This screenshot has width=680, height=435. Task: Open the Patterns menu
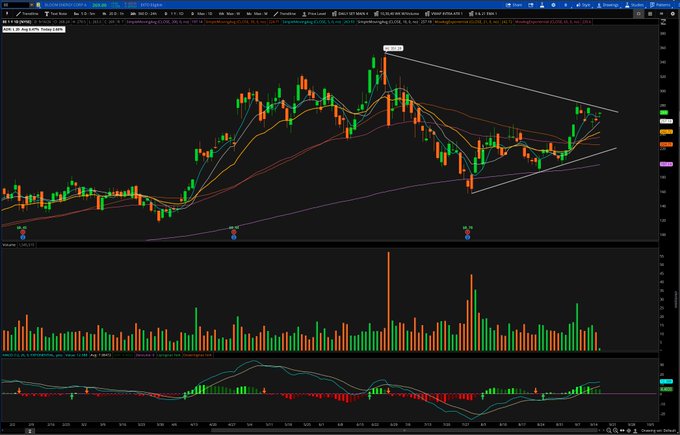point(660,5)
